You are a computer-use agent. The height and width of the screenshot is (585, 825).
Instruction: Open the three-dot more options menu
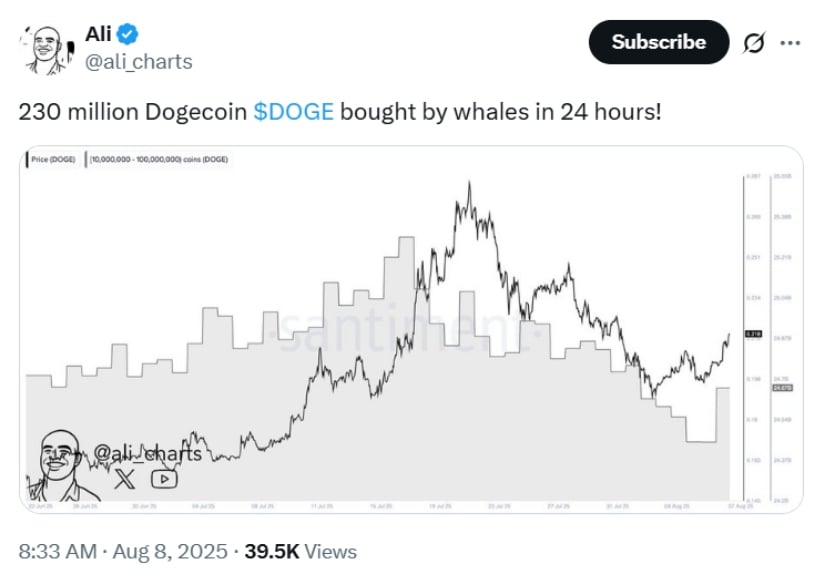pyautogui.click(x=790, y=43)
